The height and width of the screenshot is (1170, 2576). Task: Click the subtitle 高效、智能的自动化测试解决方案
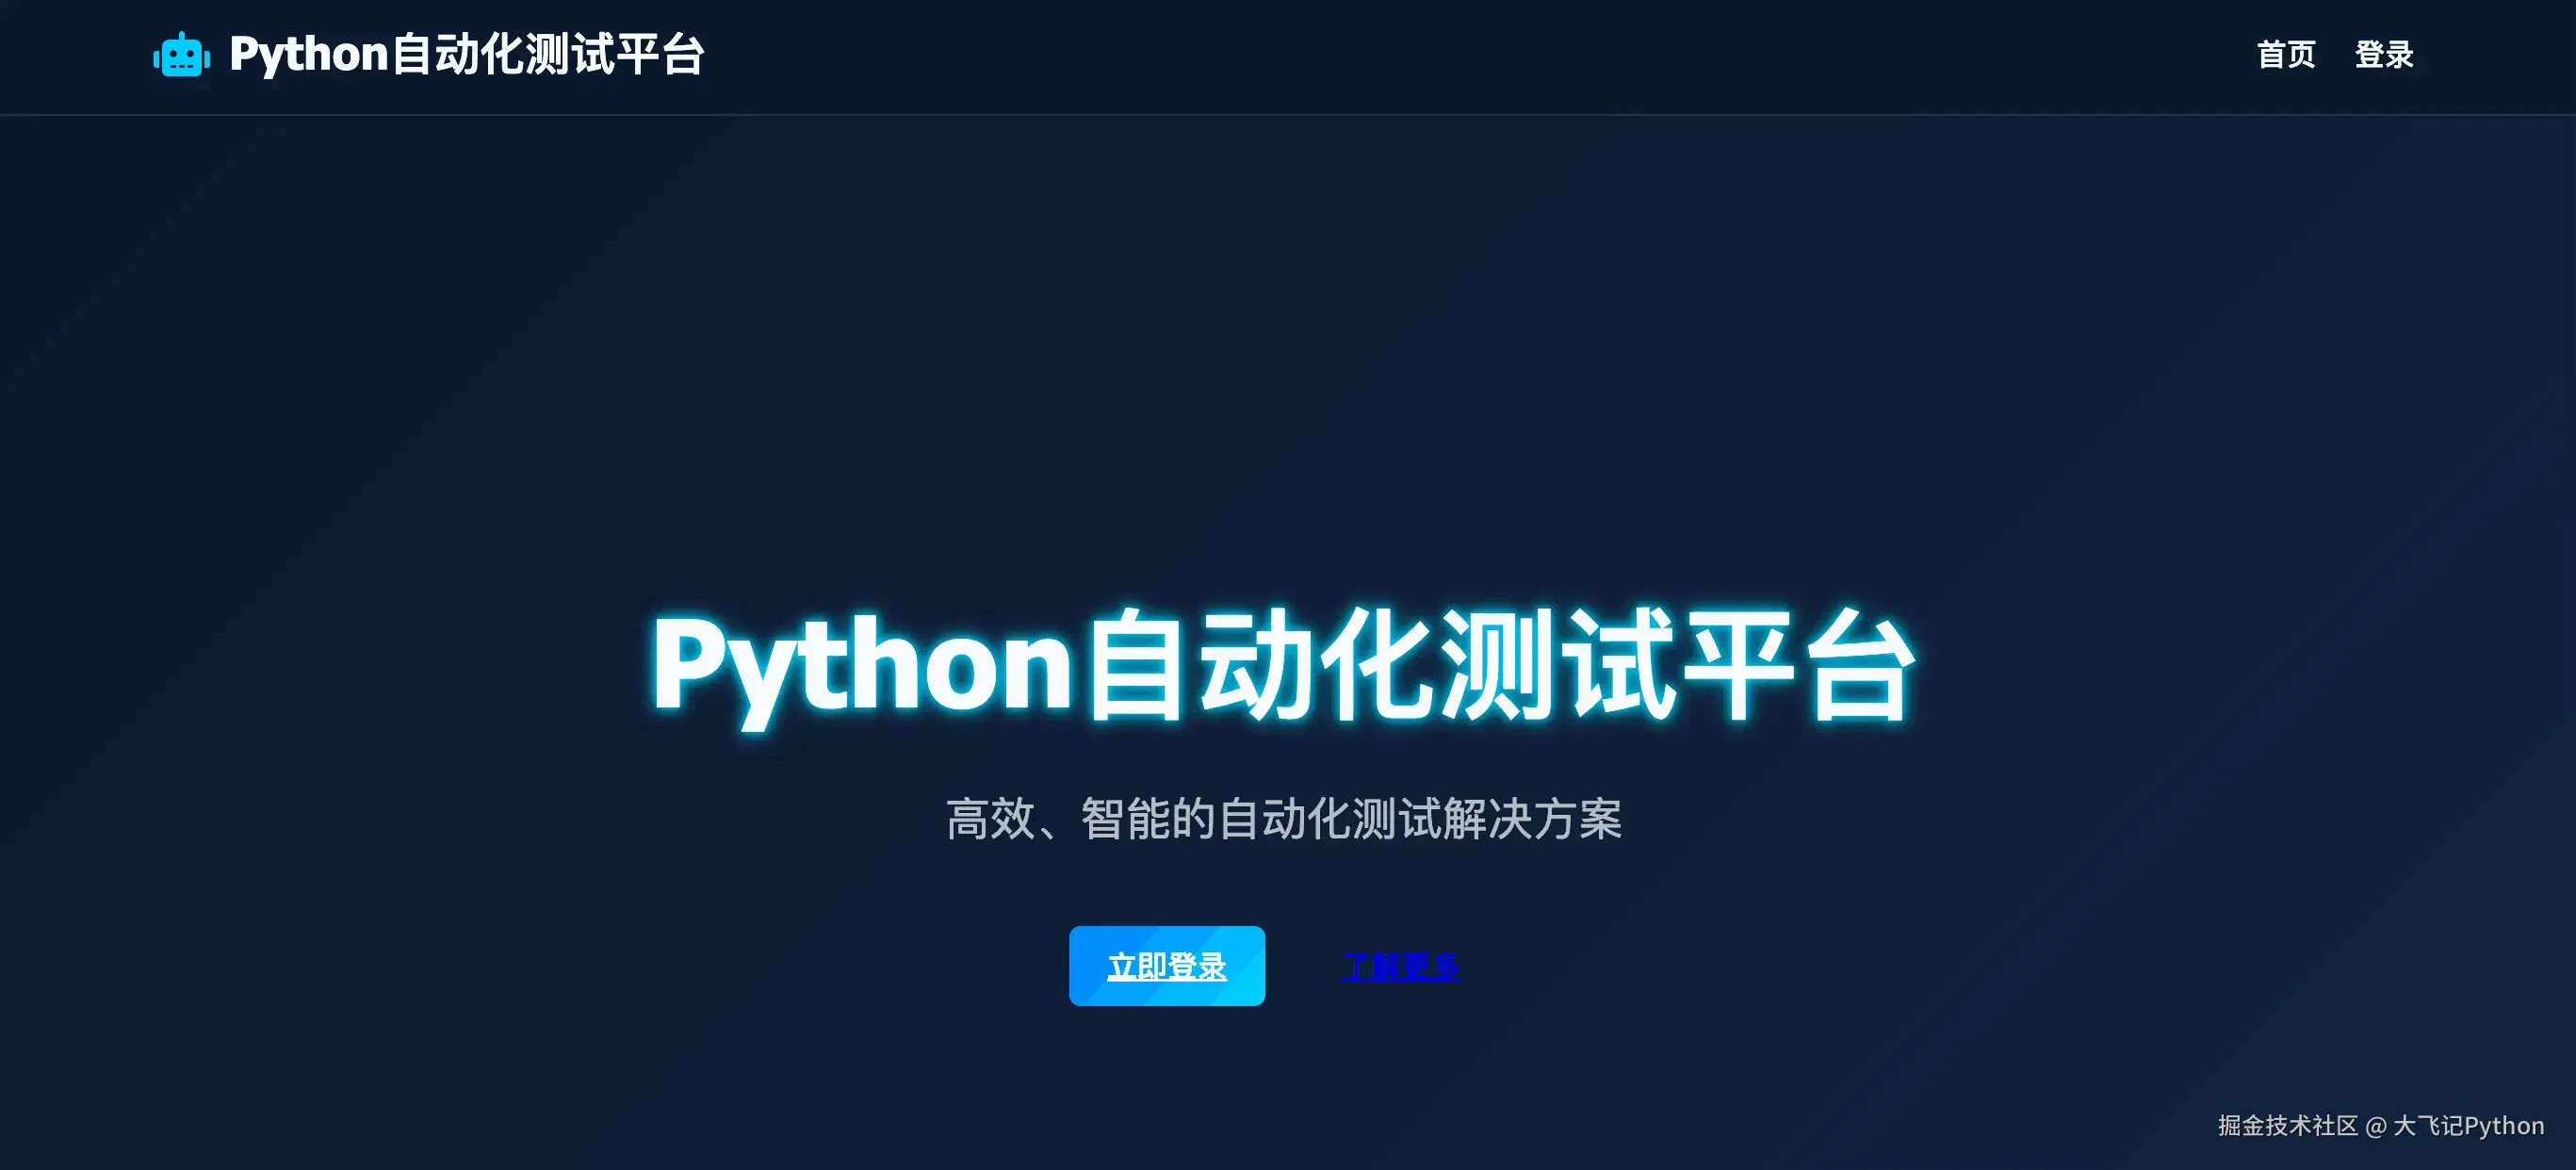[x=1284, y=819]
